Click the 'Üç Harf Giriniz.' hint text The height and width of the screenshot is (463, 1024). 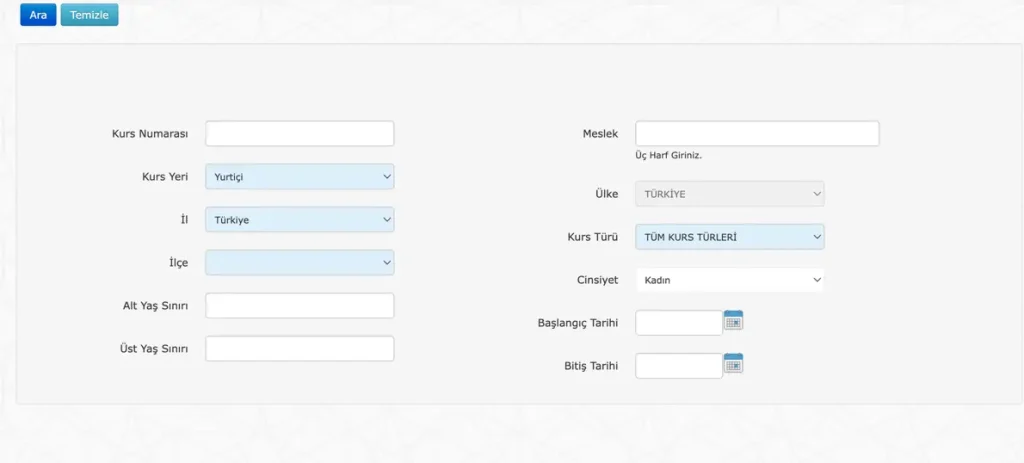(668, 156)
